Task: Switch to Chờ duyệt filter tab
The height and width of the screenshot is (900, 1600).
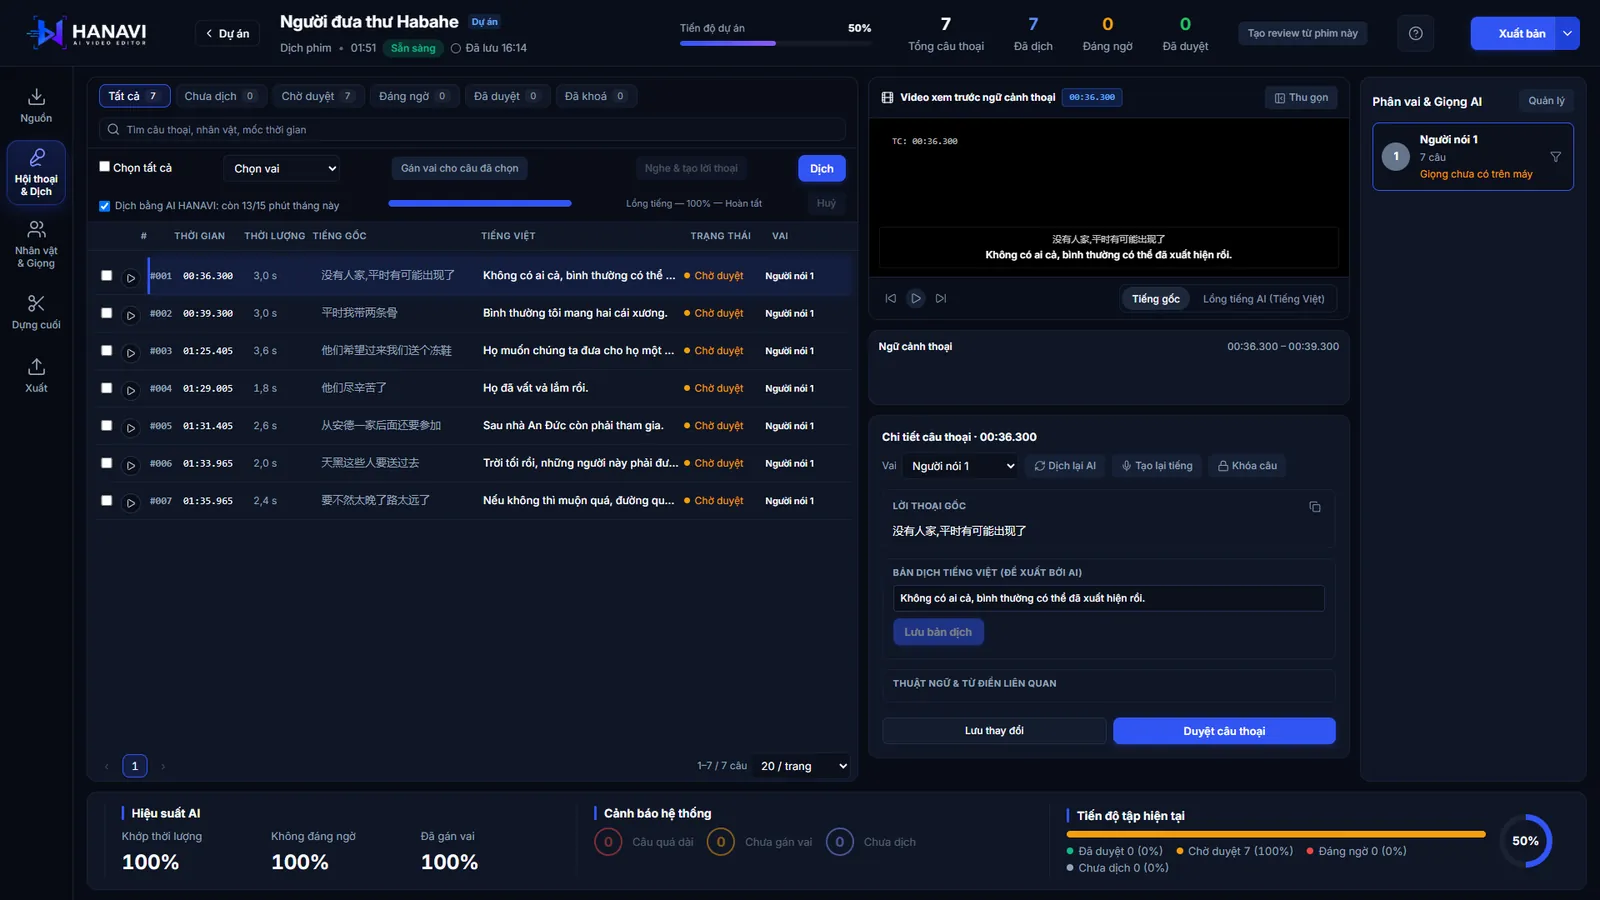Action: tap(317, 96)
